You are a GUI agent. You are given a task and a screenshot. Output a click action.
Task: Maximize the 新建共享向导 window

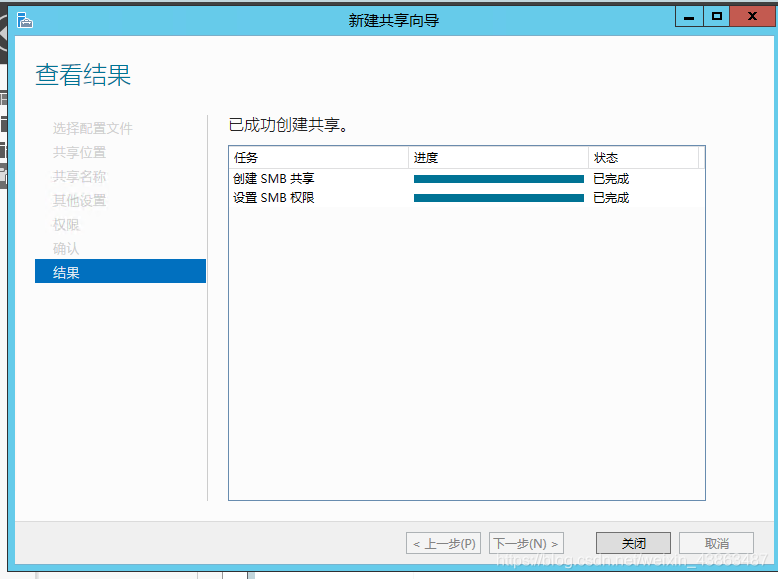pos(716,17)
